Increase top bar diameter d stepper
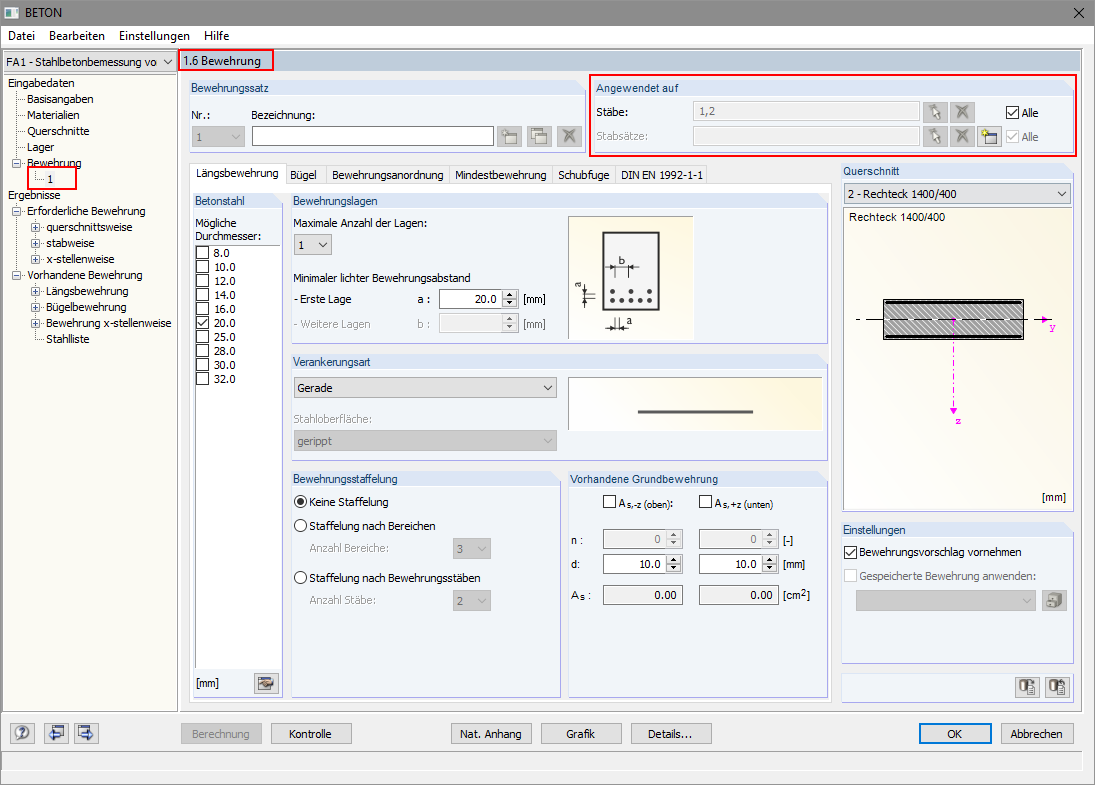Viewport: 1095px width, 785px height. tap(674, 560)
